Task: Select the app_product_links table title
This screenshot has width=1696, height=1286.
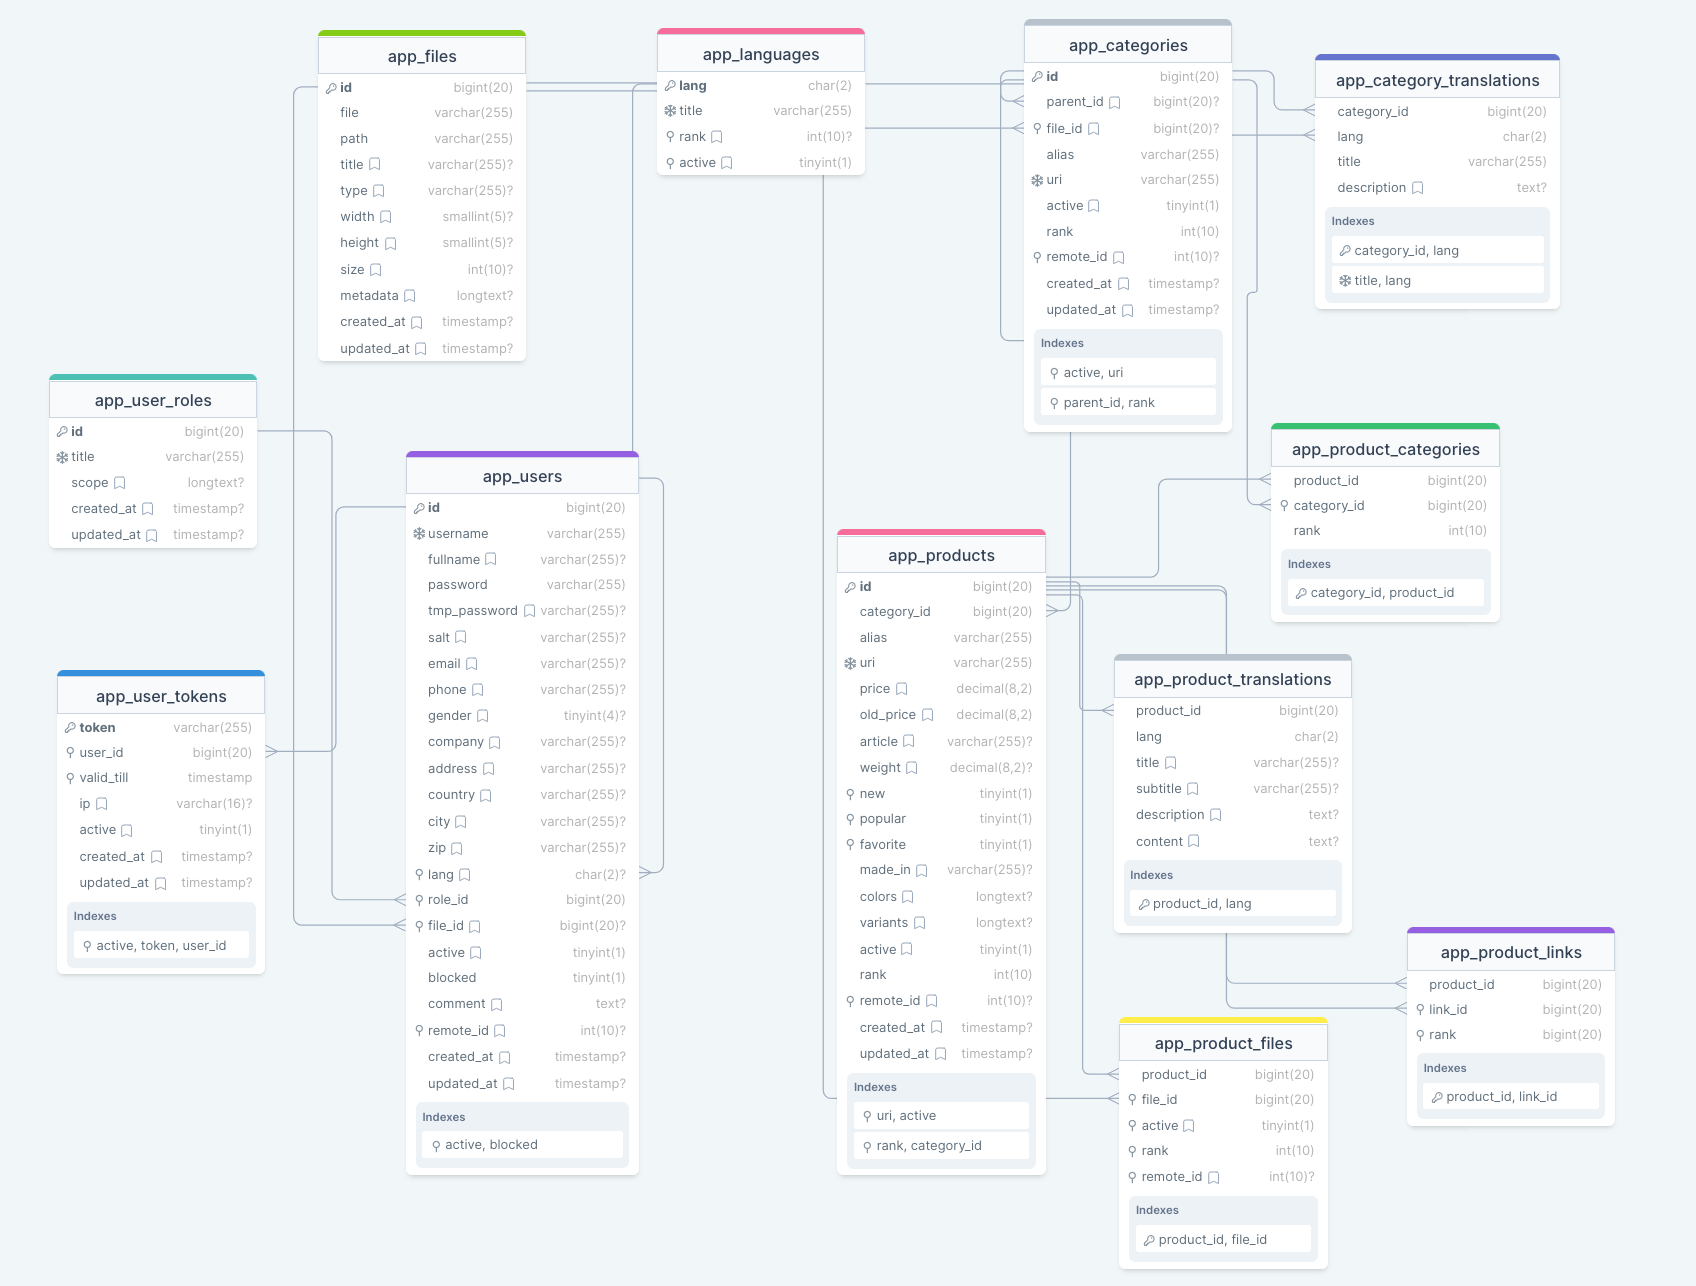Action: pyautogui.click(x=1510, y=952)
